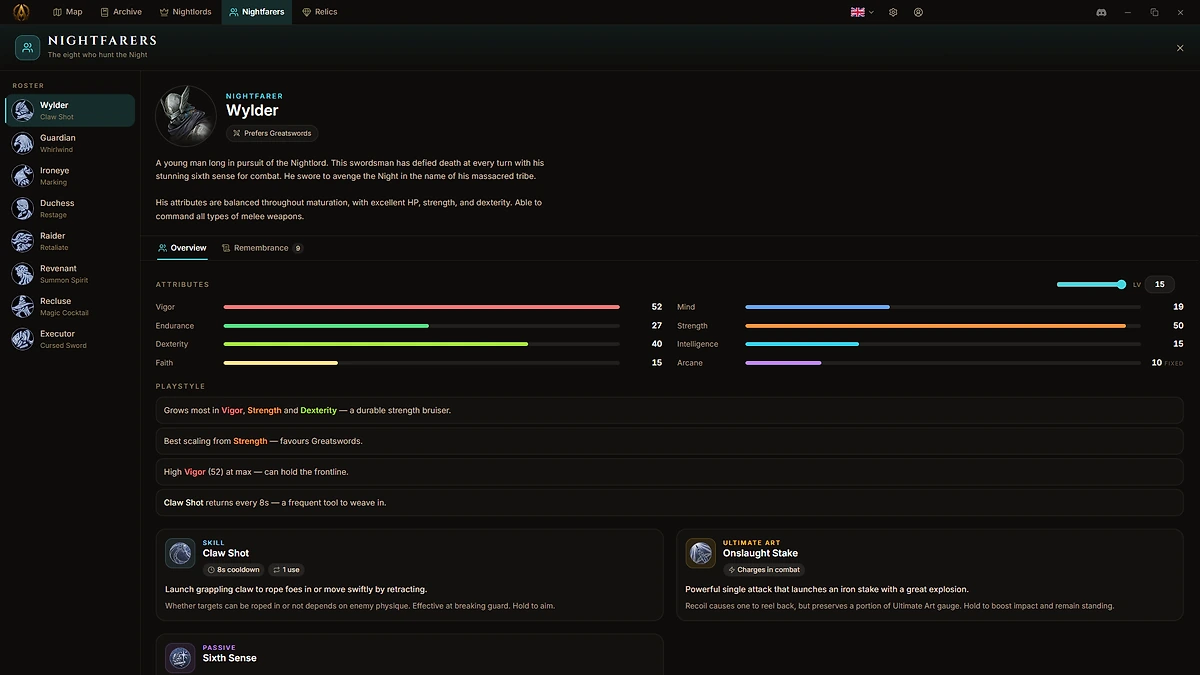Select Executor in the roster
Image resolution: width=1200 pixels, height=675 pixels.
click(x=70, y=339)
